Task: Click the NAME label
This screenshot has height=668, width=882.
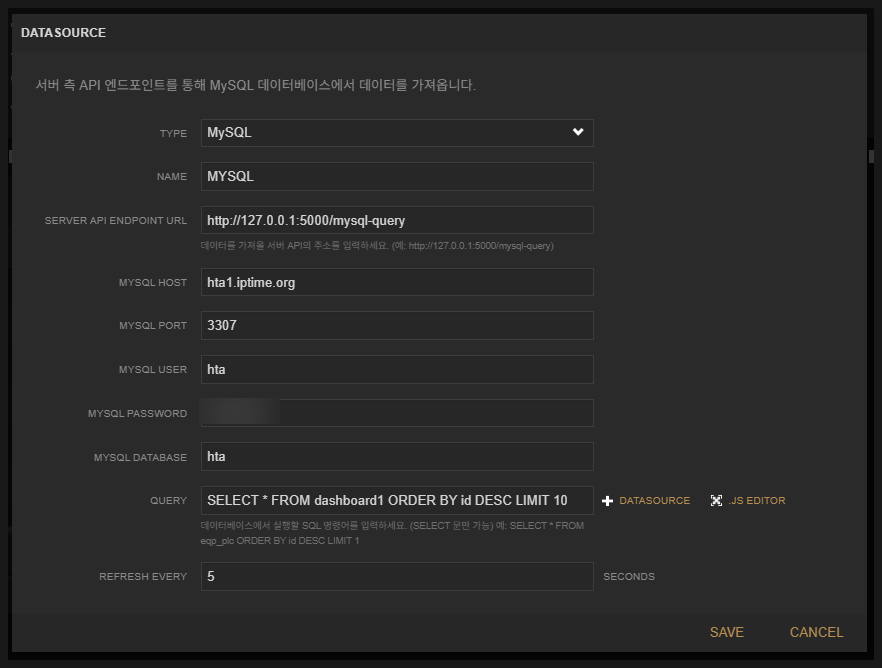Action: pos(172,177)
